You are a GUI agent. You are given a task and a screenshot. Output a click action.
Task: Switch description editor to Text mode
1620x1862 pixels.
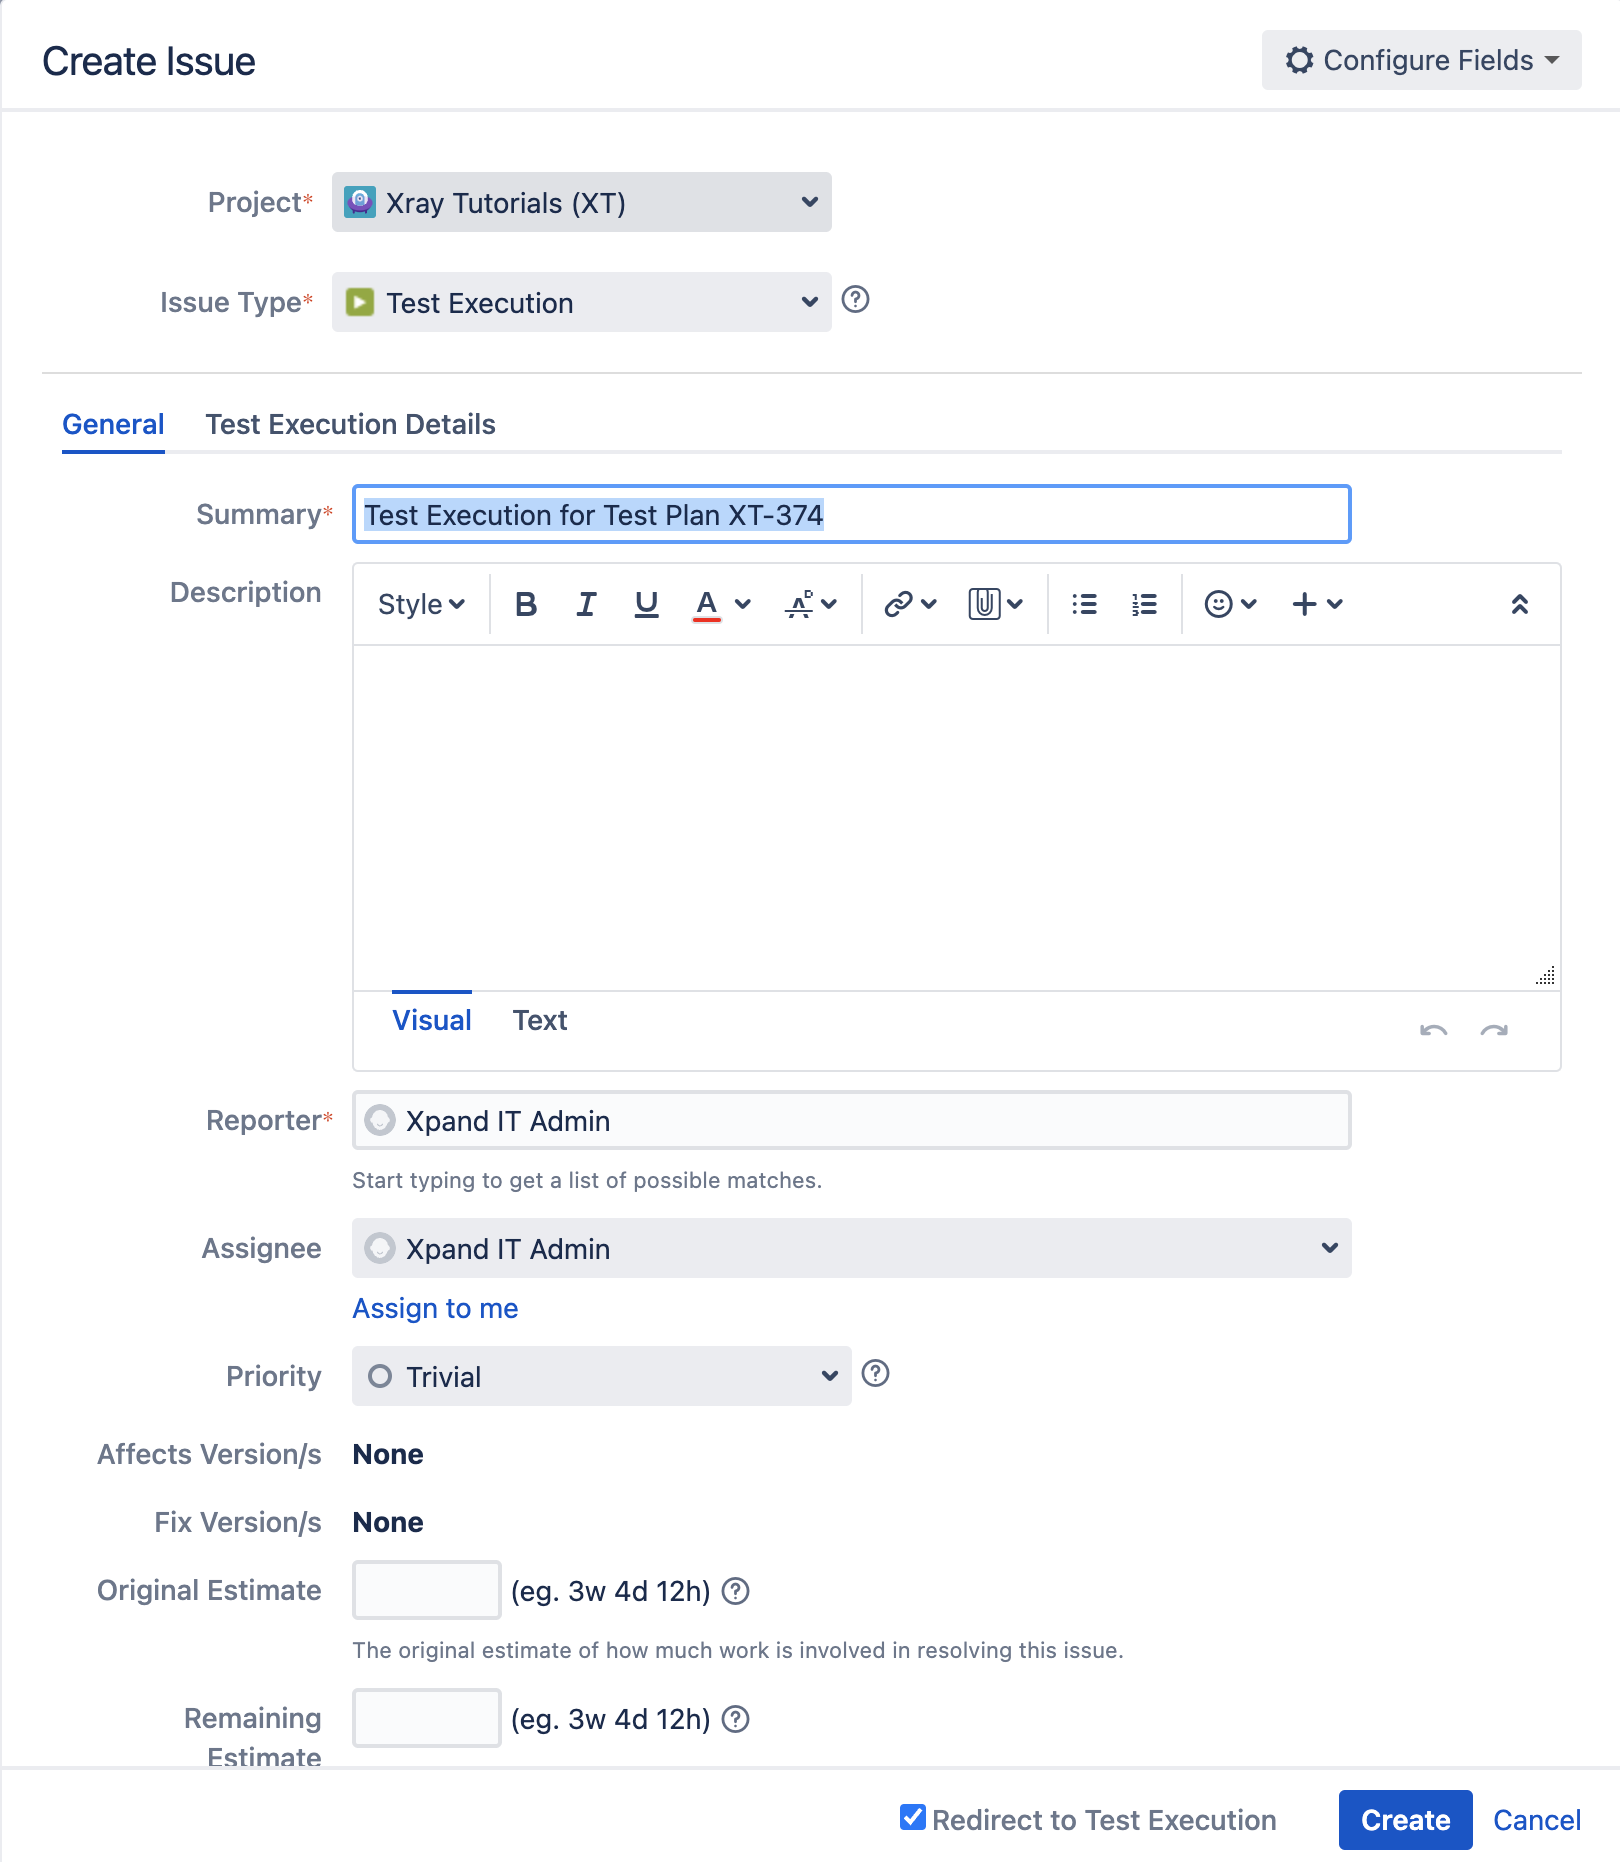(x=540, y=1020)
